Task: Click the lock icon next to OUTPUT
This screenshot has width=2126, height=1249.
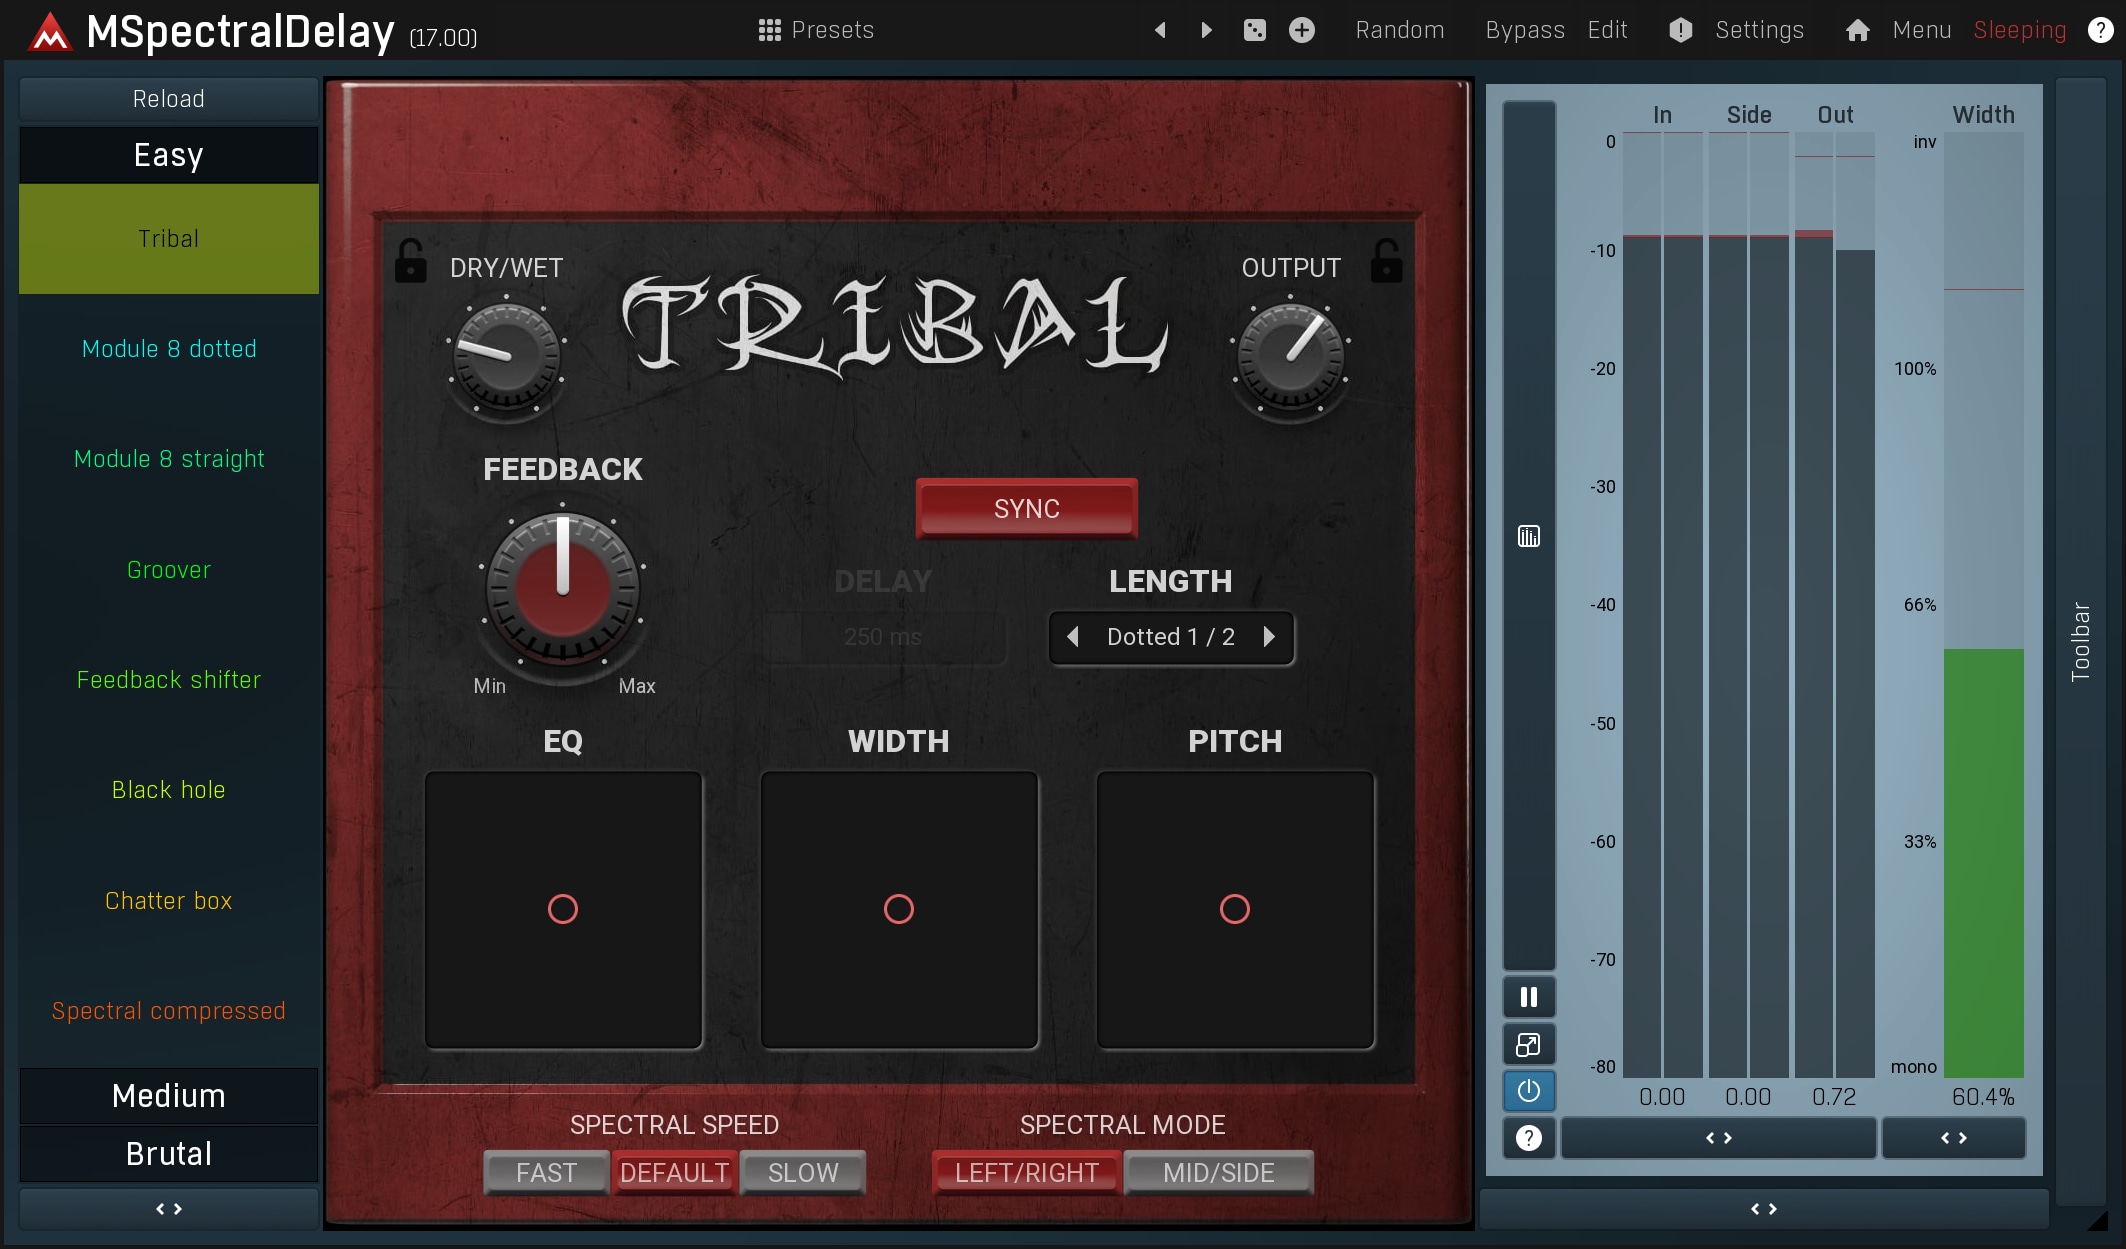Action: (1386, 262)
